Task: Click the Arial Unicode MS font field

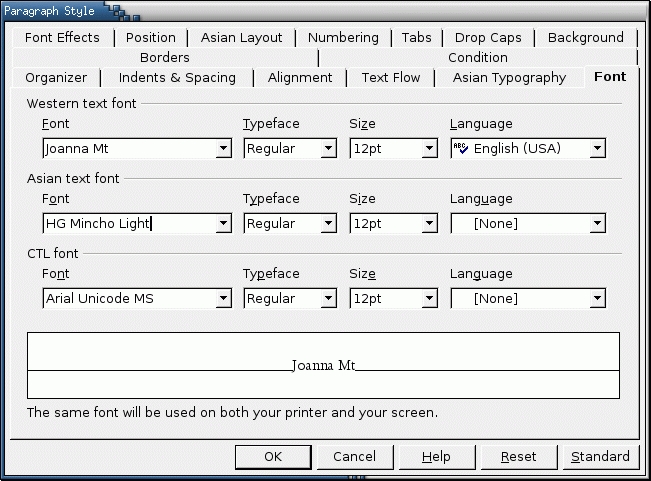Action: pos(129,299)
